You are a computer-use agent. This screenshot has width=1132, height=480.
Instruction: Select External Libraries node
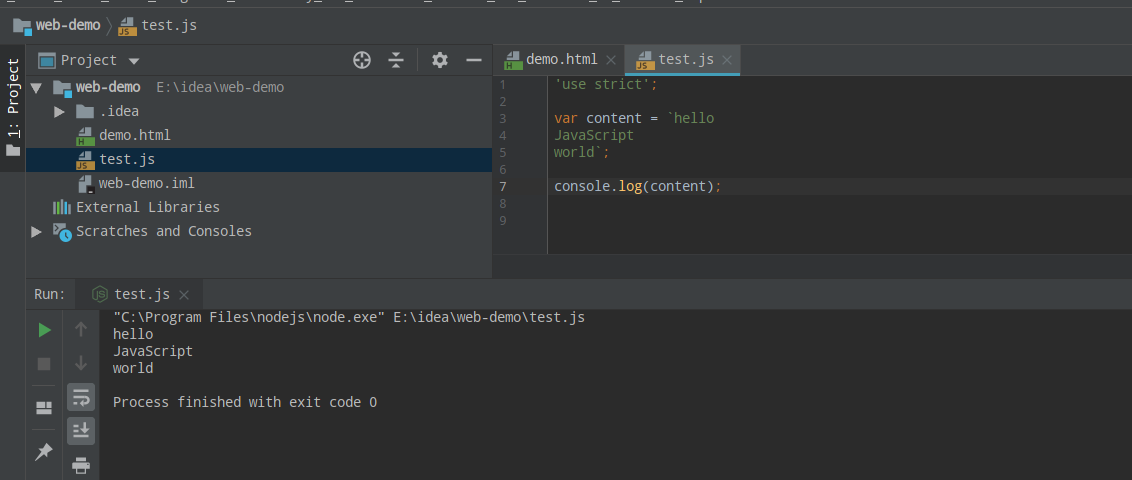(x=147, y=207)
